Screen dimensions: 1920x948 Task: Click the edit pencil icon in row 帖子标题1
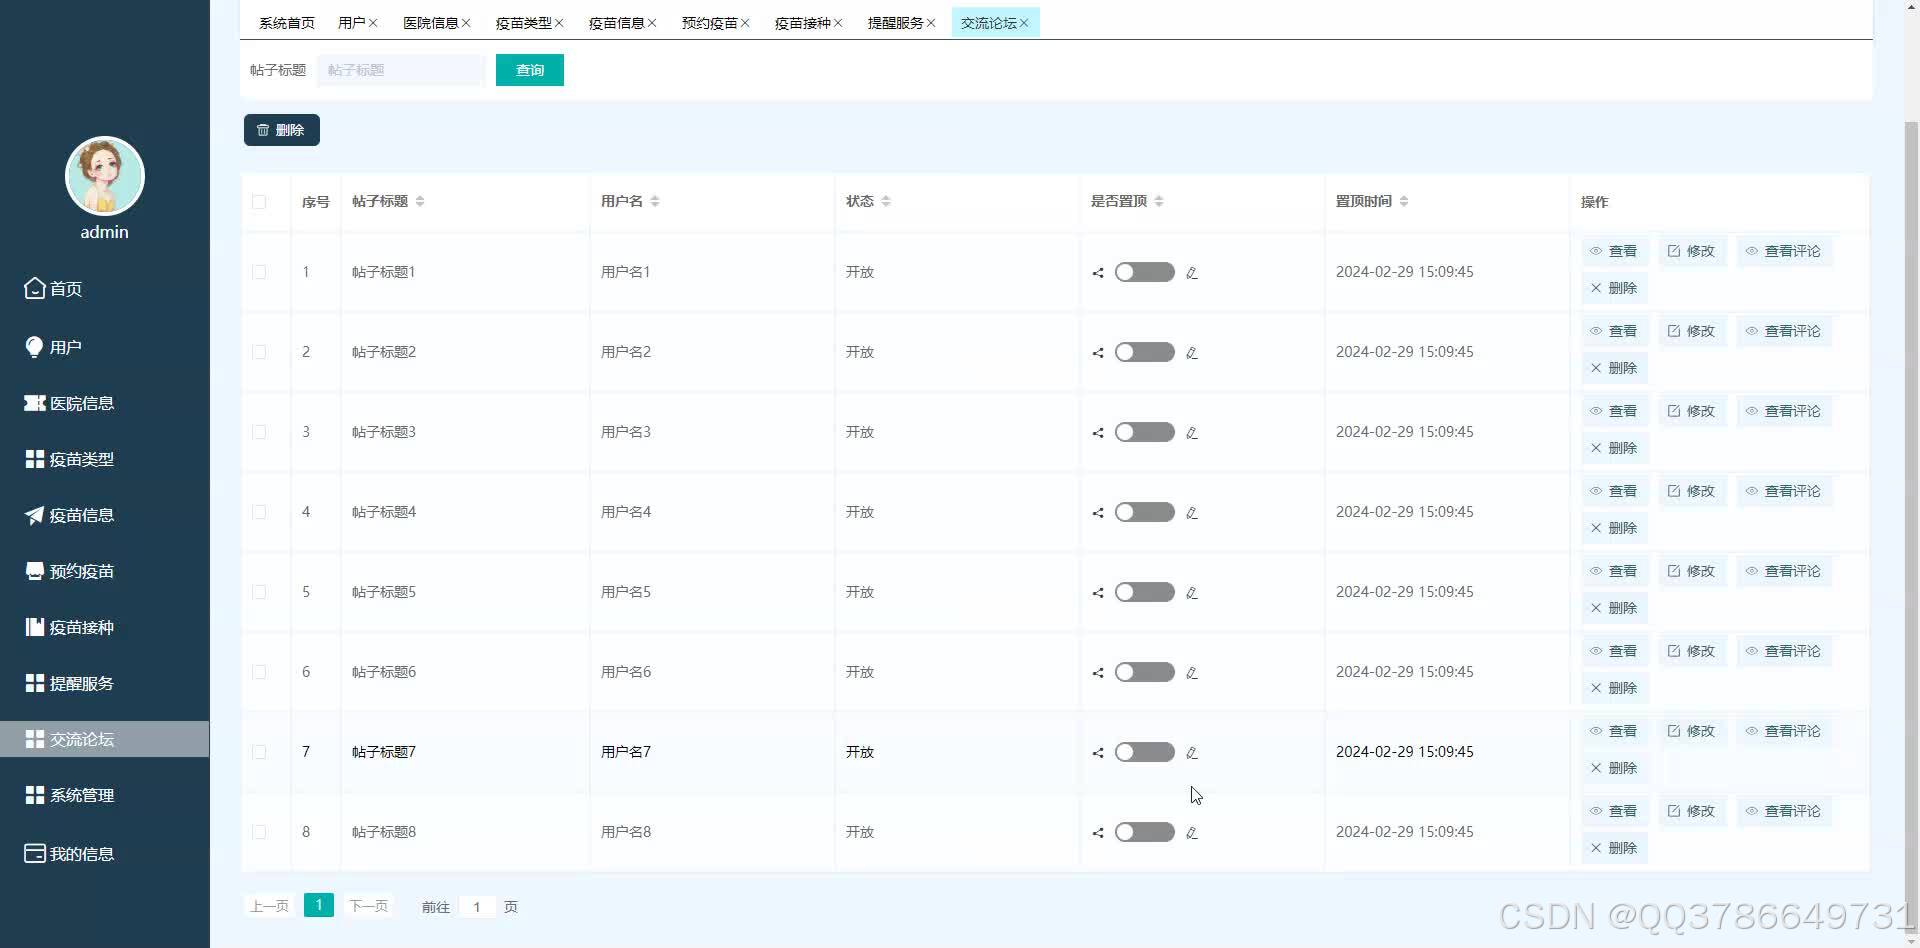point(1192,273)
